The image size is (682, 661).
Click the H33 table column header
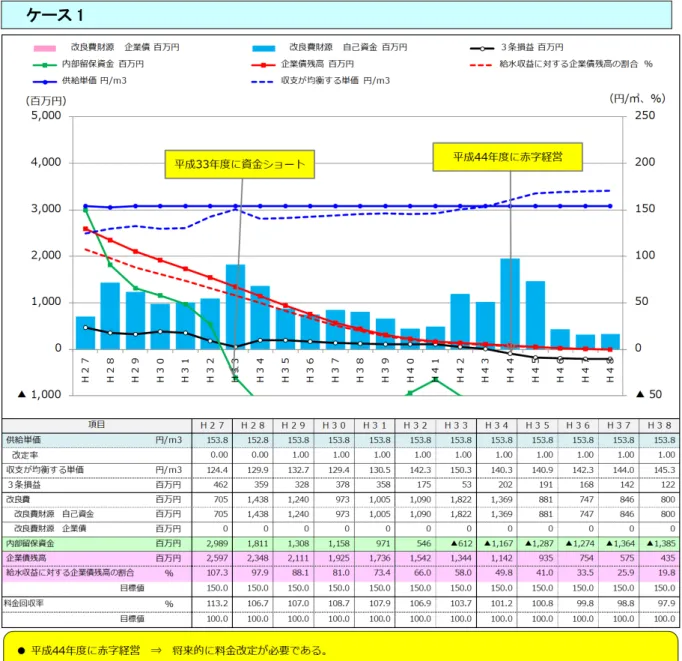456,425
